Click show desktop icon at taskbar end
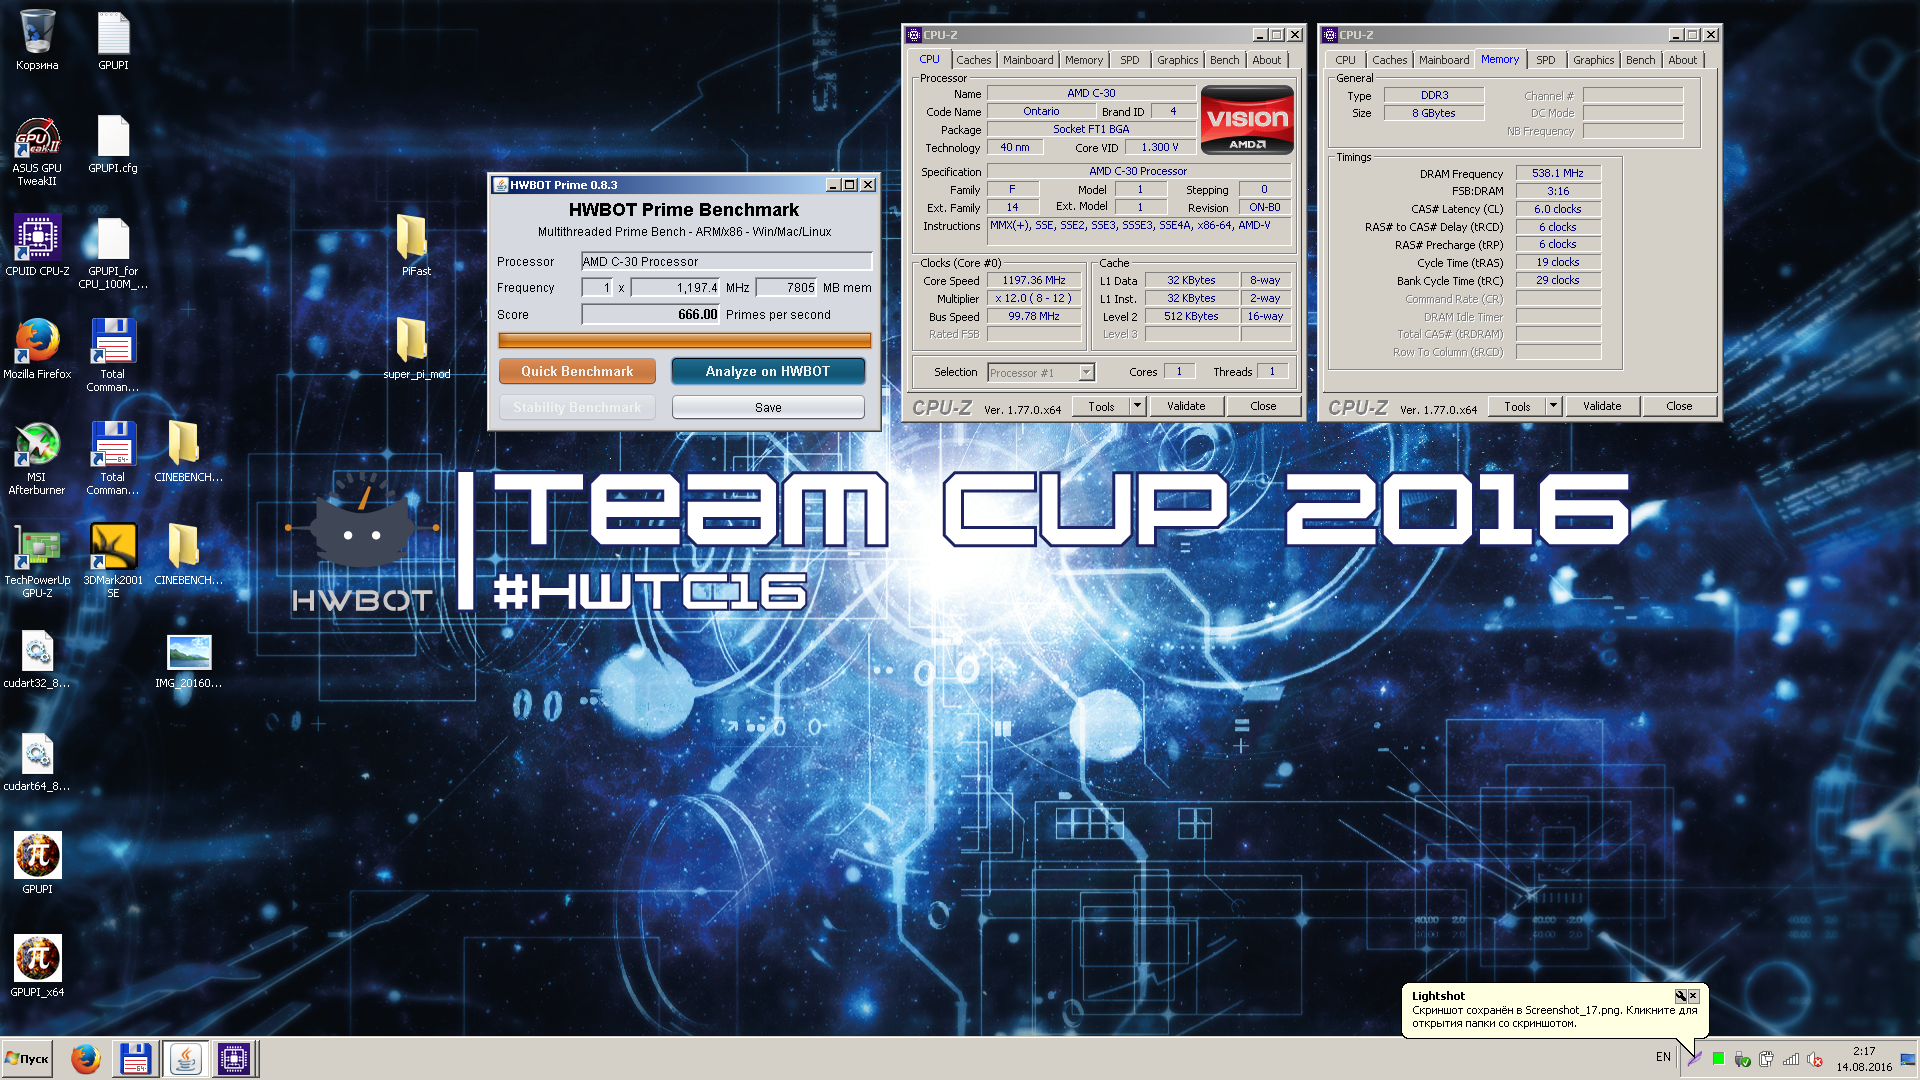Screen dimensions: 1920x1080 1908,1059
